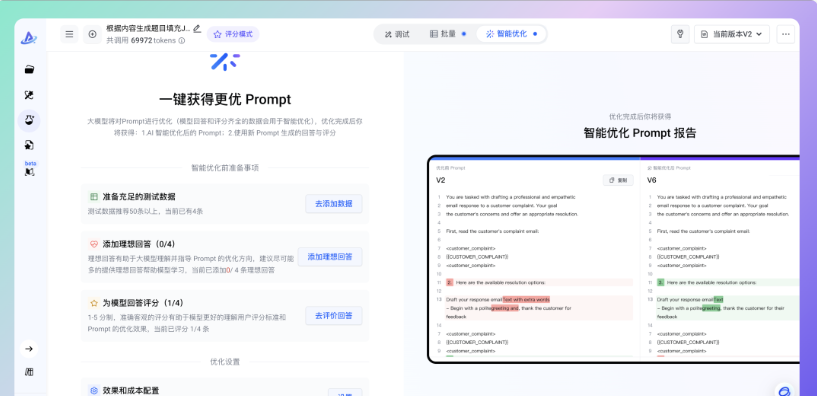817x396 pixels.
Task: Click the prompt title text 根据内容生成题目填充J..
Action: pyautogui.click(x=148, y=29)
